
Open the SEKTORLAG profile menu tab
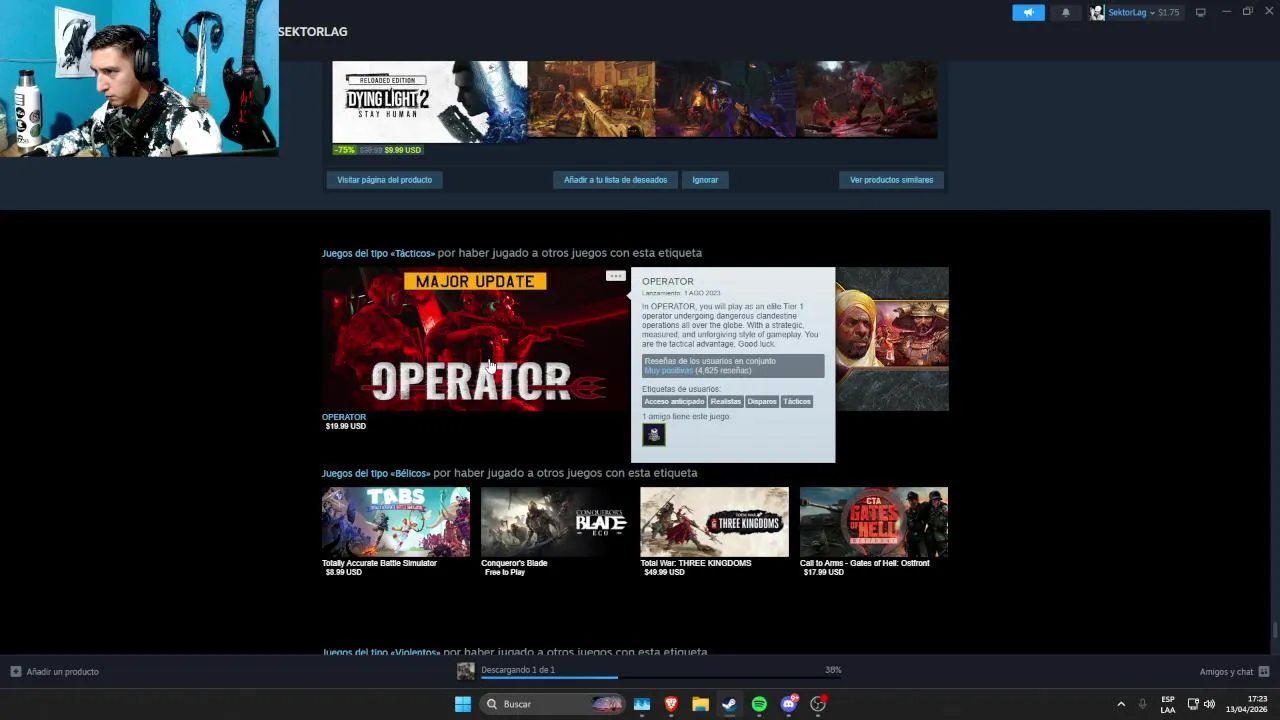point(313,32)
